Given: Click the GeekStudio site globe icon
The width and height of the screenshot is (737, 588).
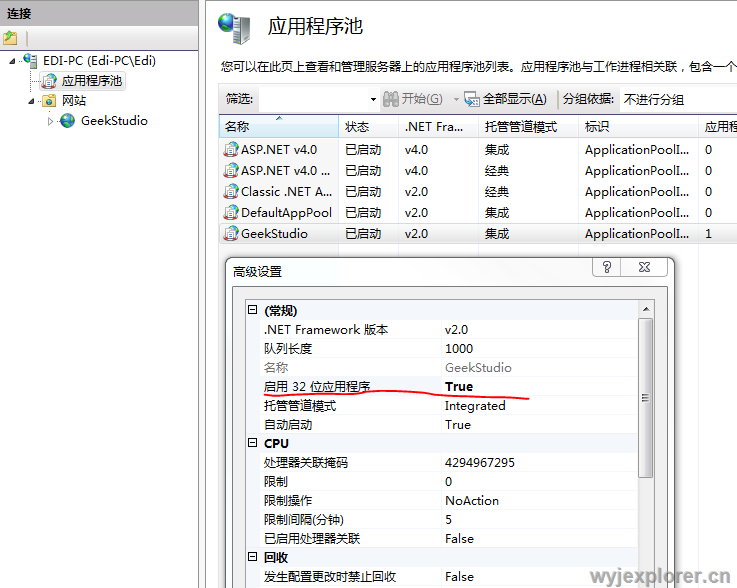Looking at the screenshot, I should 68,121.
